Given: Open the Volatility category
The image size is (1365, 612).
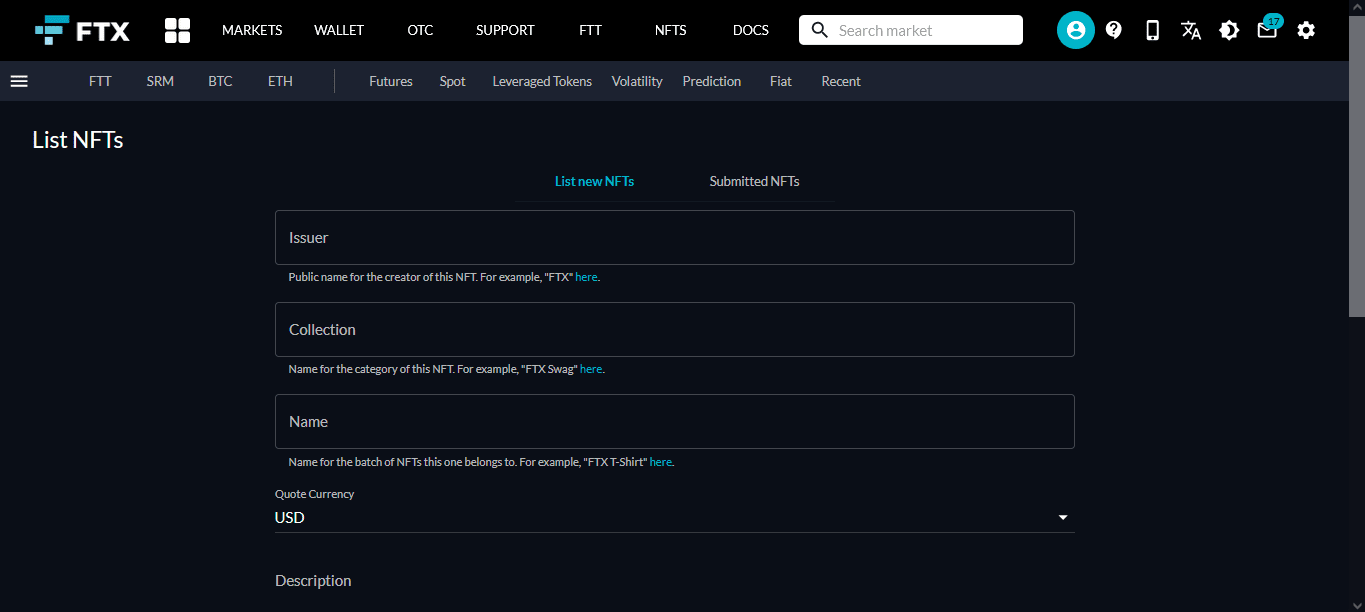Looking at the screenshot, I should (x=637, y=81).
